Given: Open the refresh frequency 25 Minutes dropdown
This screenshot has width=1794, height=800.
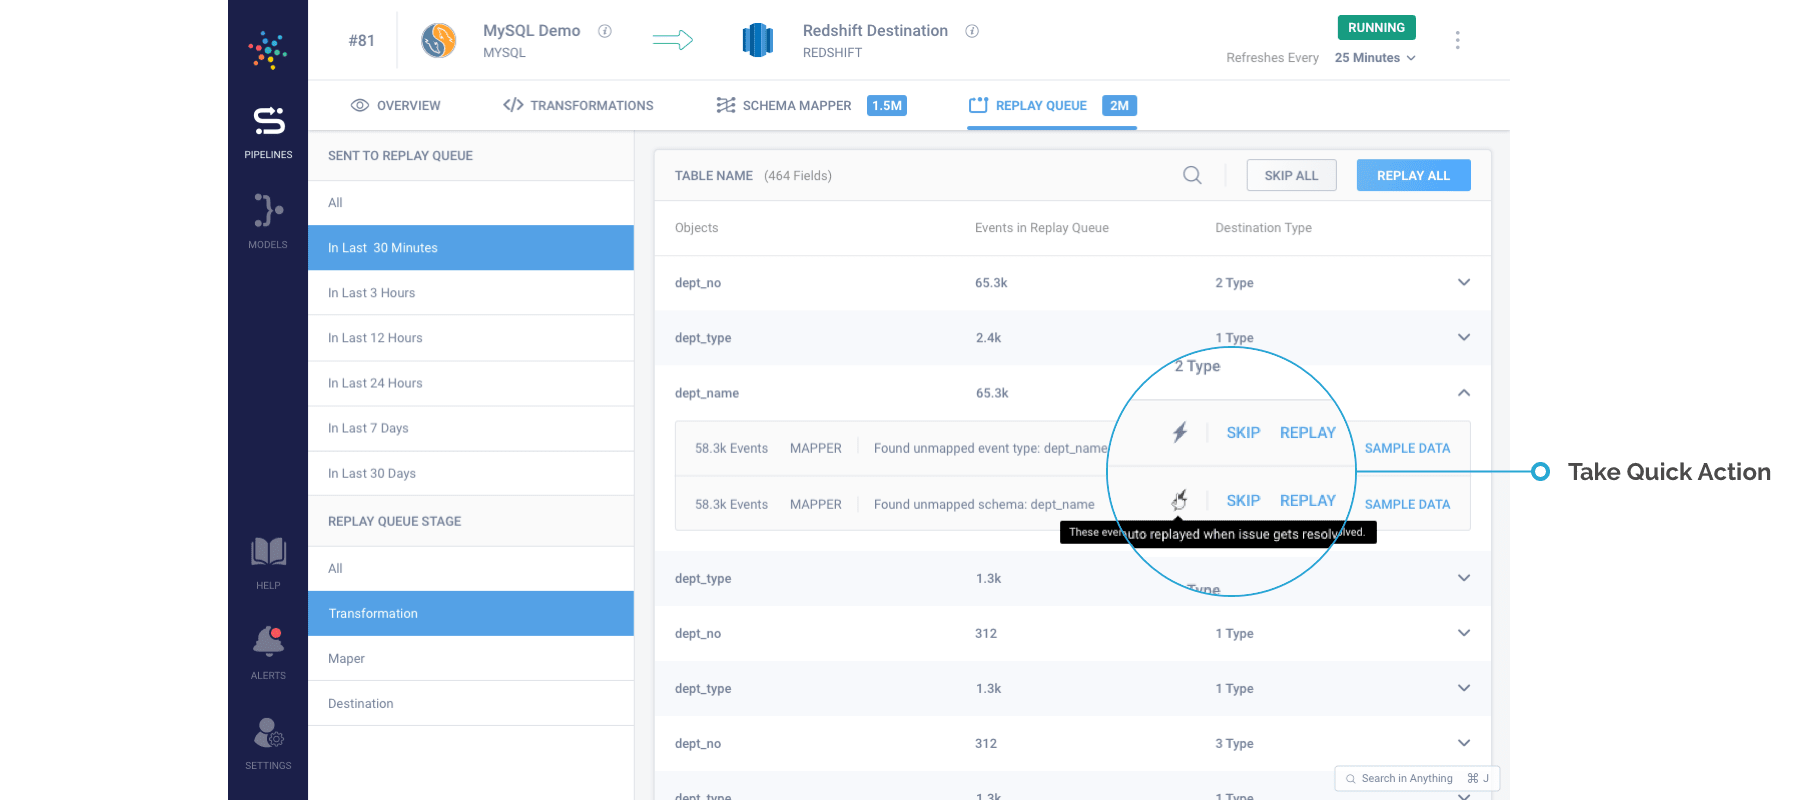Looking at the screenshot, I should 1375,58.
